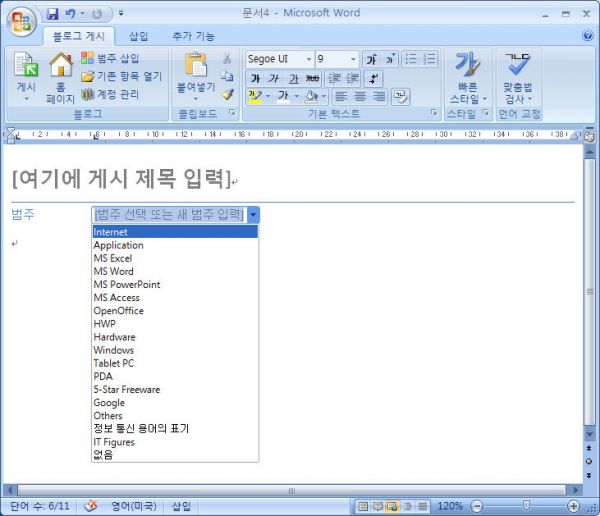Image resolution: width=600 pixels, height=516 pixels.
Task: Toggle Underline formatting
Action: (x=293, y=78)
